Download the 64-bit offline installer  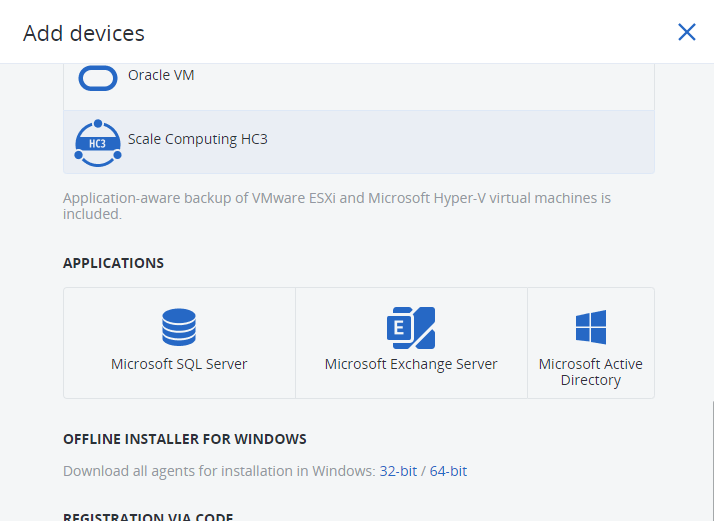(x=448, y=471)
